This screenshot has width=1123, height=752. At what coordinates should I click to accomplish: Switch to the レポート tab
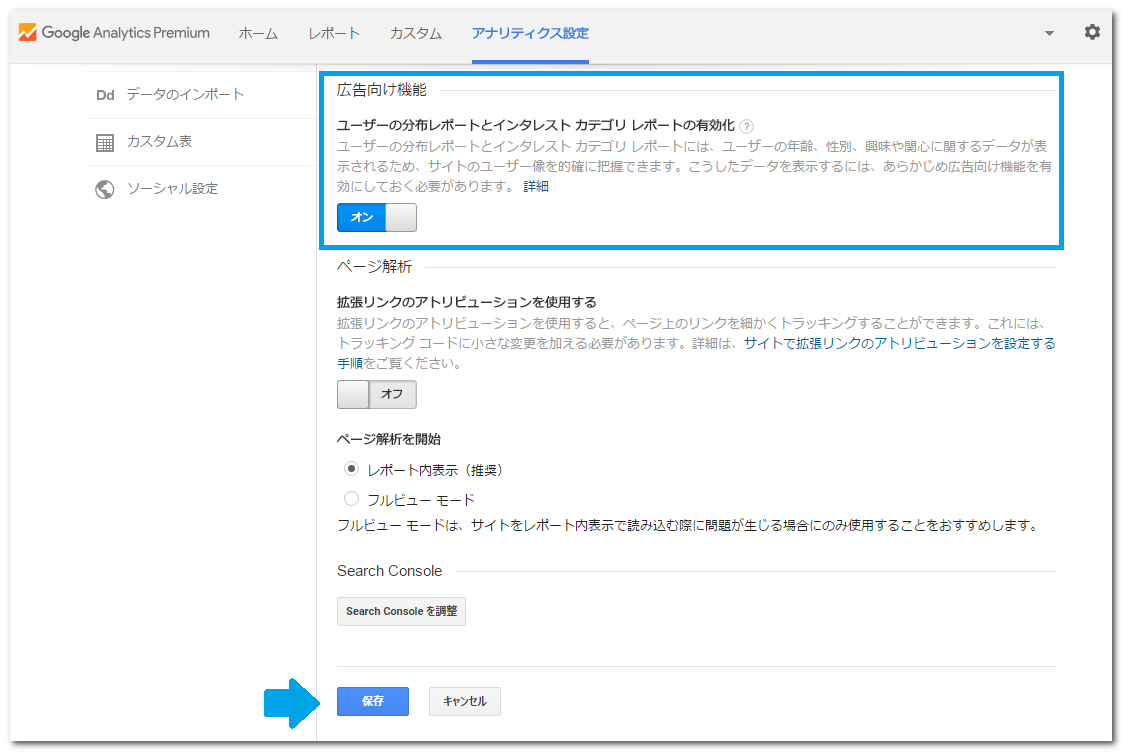334,33
